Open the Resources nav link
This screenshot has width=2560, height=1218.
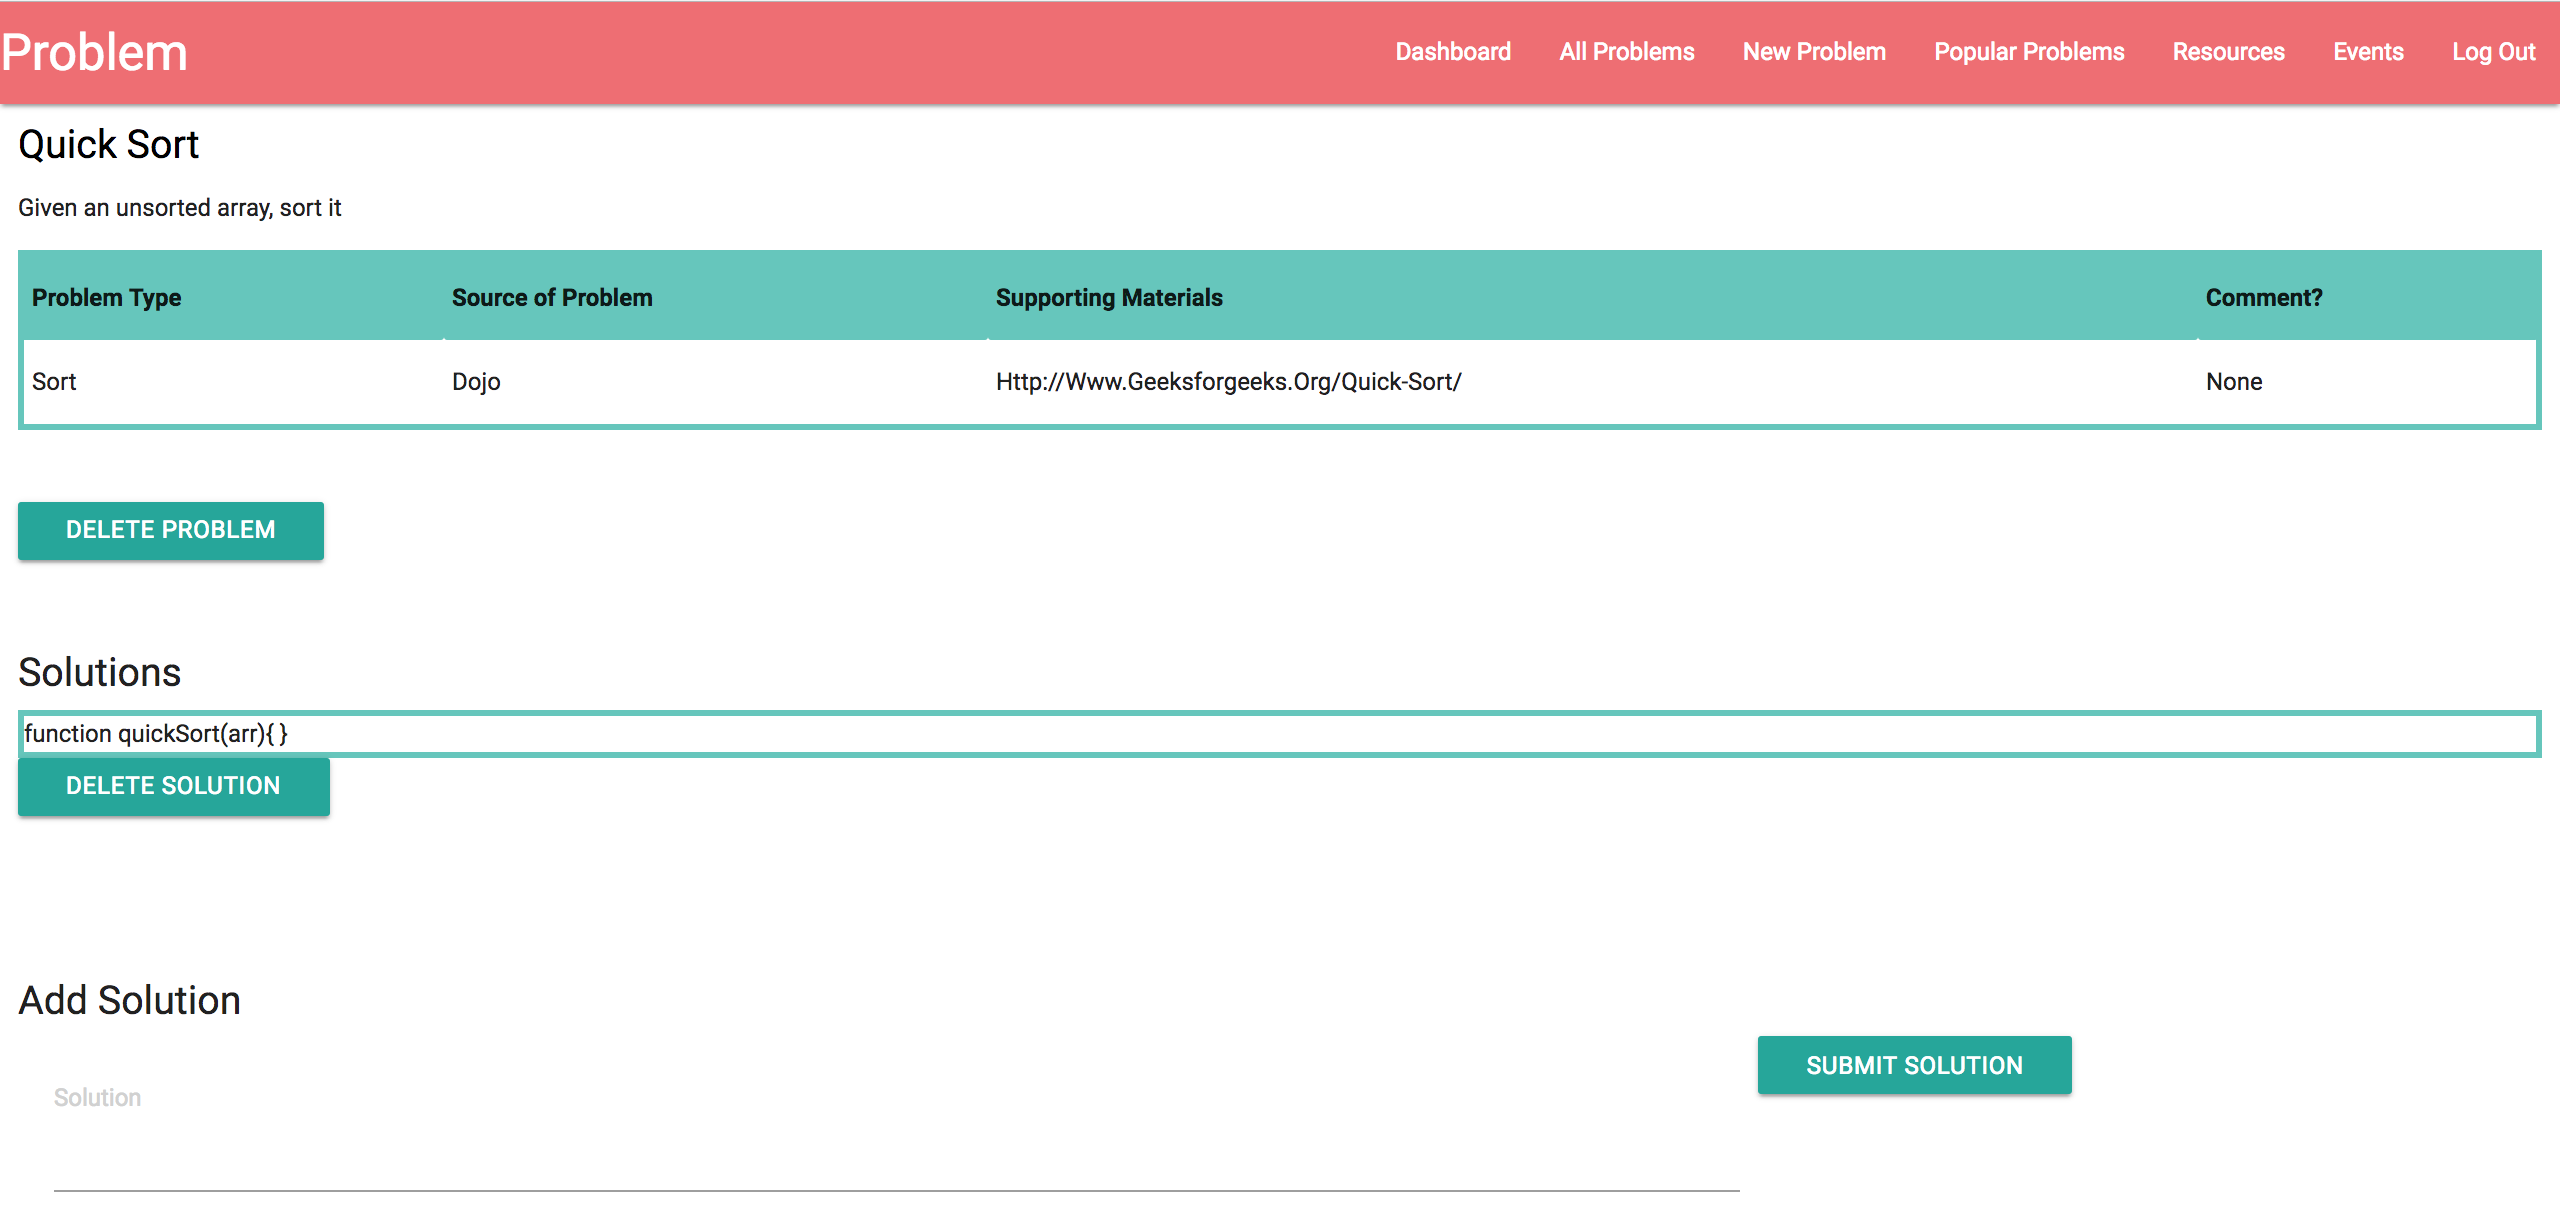point(2228,52)
